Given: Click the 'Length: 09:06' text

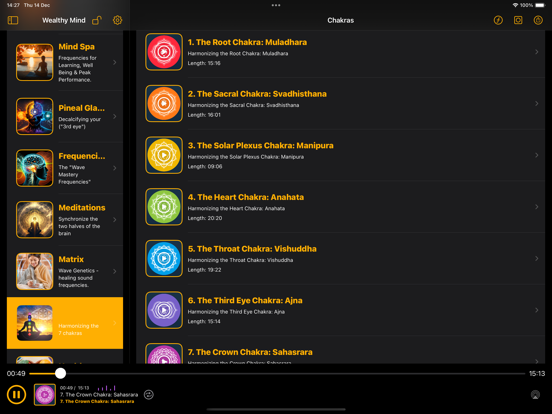Looking at the screenshot, I should click(x=205, y=166).
